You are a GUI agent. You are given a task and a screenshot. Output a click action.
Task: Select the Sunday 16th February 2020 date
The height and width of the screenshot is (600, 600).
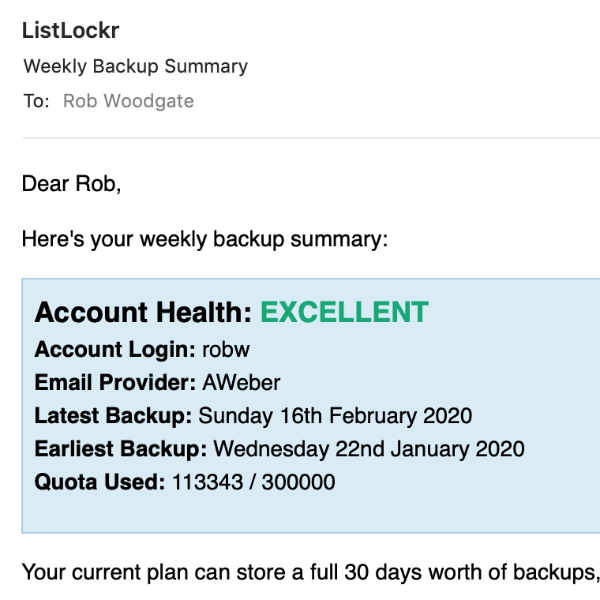click(x=335, y=416)
